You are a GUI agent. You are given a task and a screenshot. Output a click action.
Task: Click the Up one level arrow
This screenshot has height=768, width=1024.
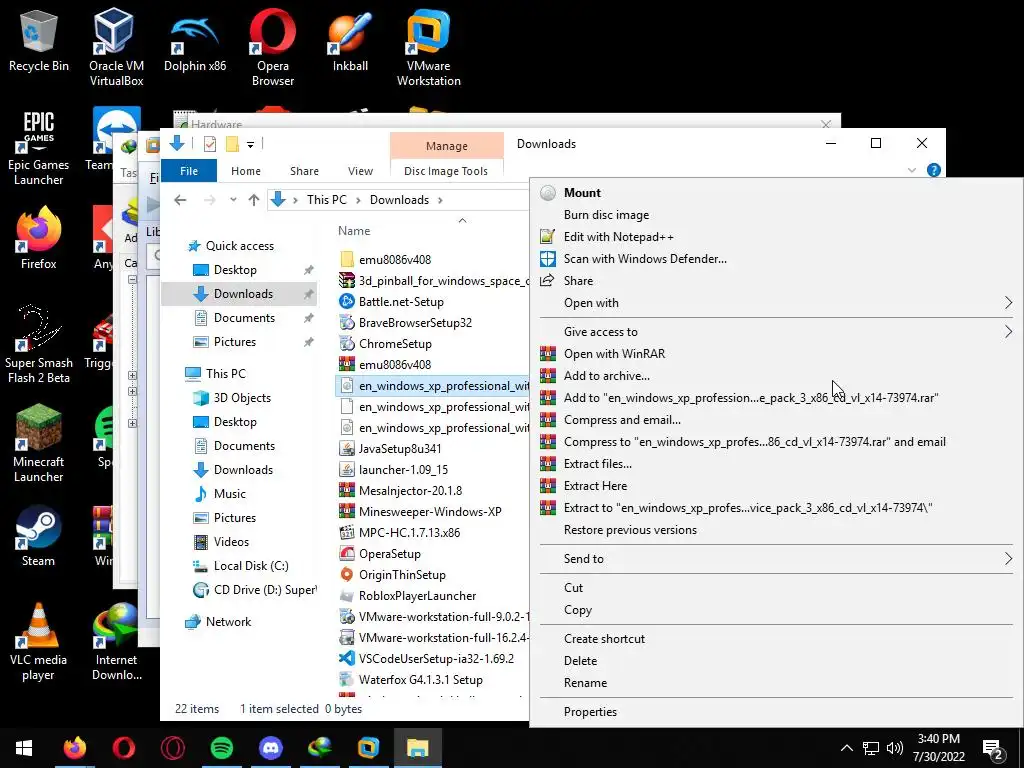tap(254, 200)
